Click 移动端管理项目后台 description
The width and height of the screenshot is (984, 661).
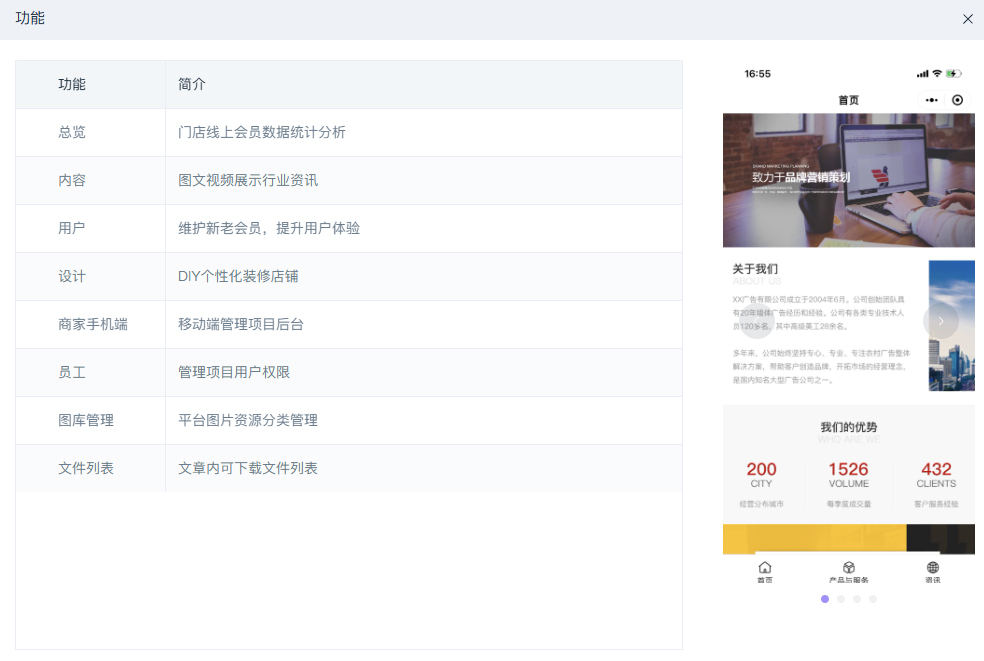tap(241, 325)
